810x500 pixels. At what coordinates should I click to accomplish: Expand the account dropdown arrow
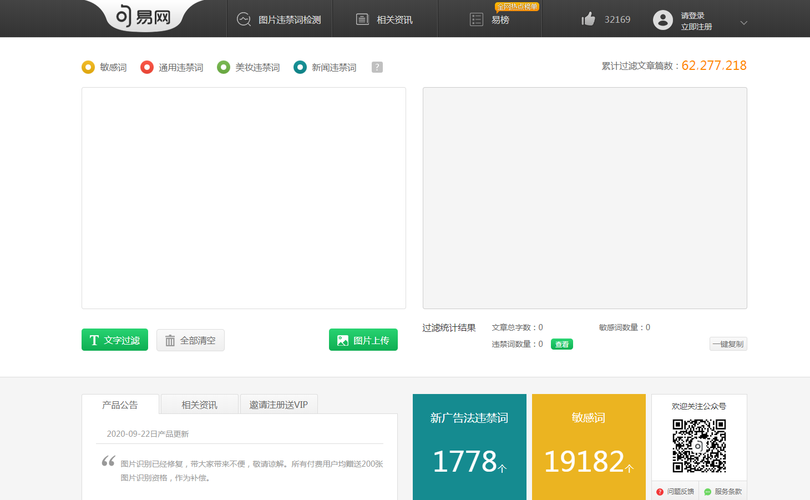743,22
